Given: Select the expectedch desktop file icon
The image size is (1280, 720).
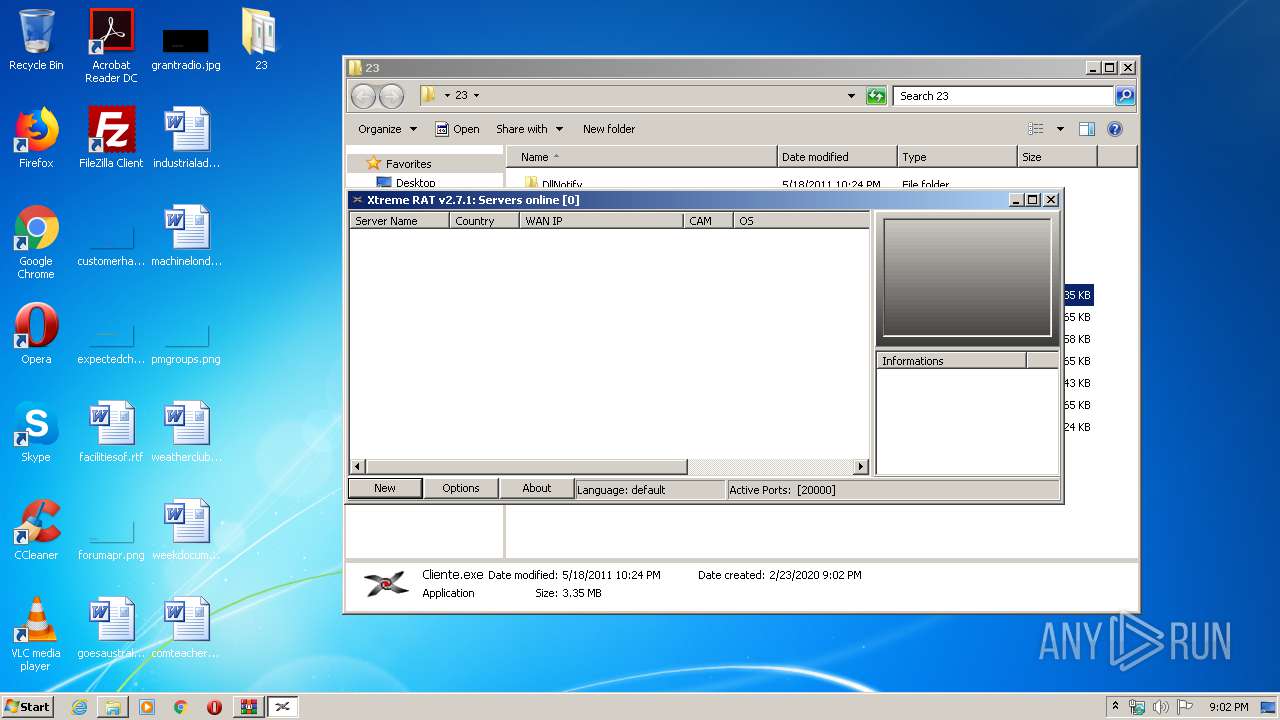Looking at the screenshot, I should 111,346.
